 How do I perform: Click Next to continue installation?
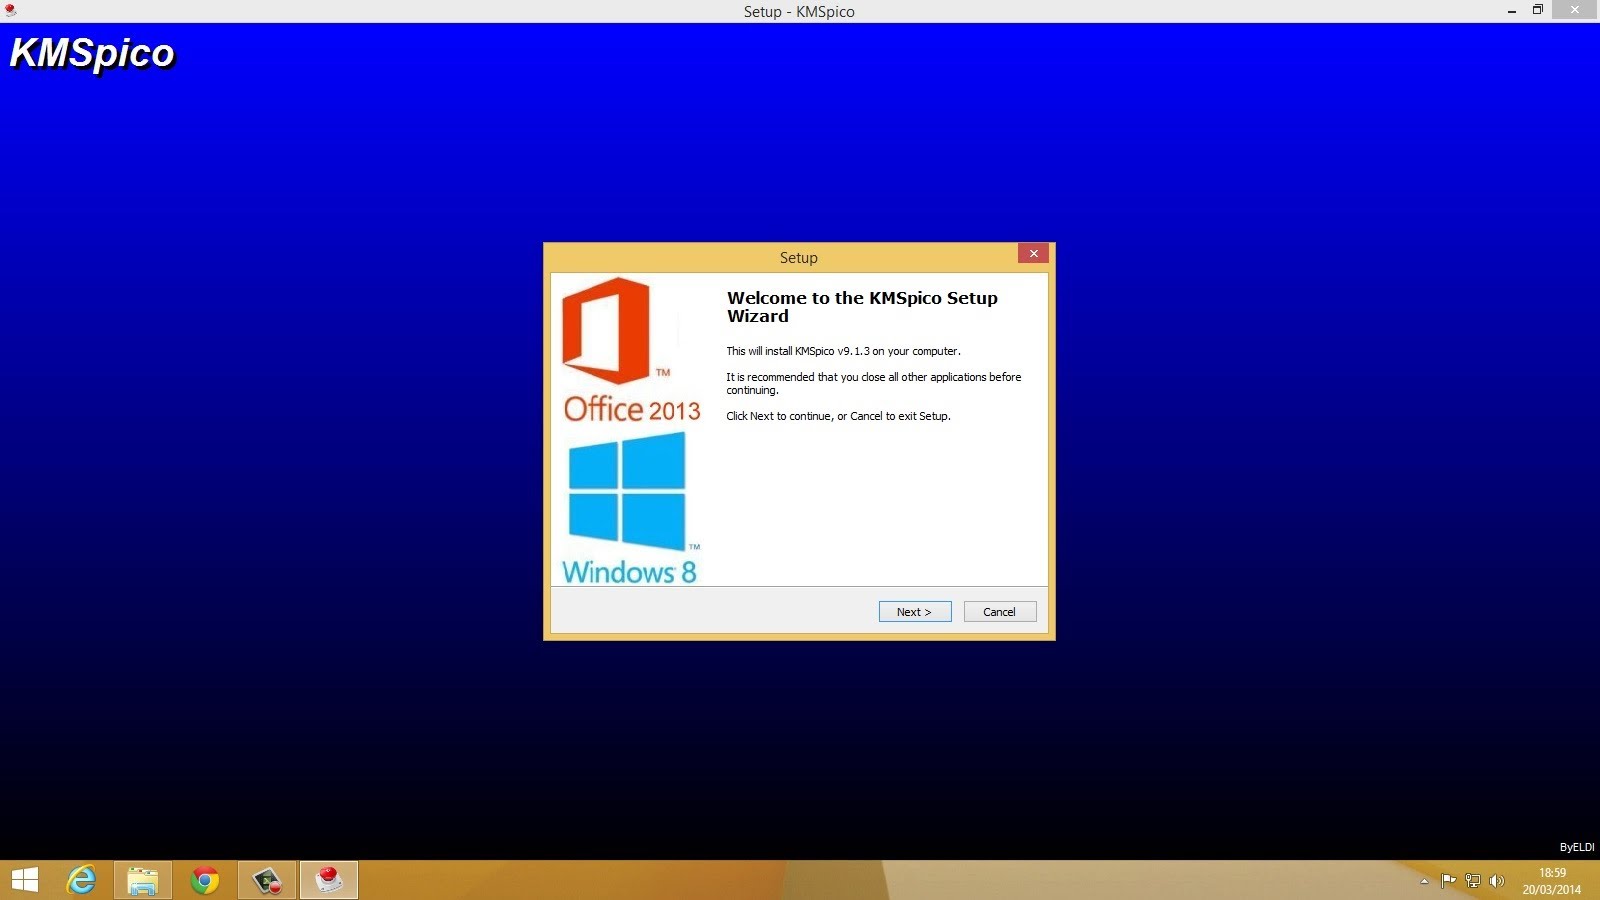coord(914,611)
